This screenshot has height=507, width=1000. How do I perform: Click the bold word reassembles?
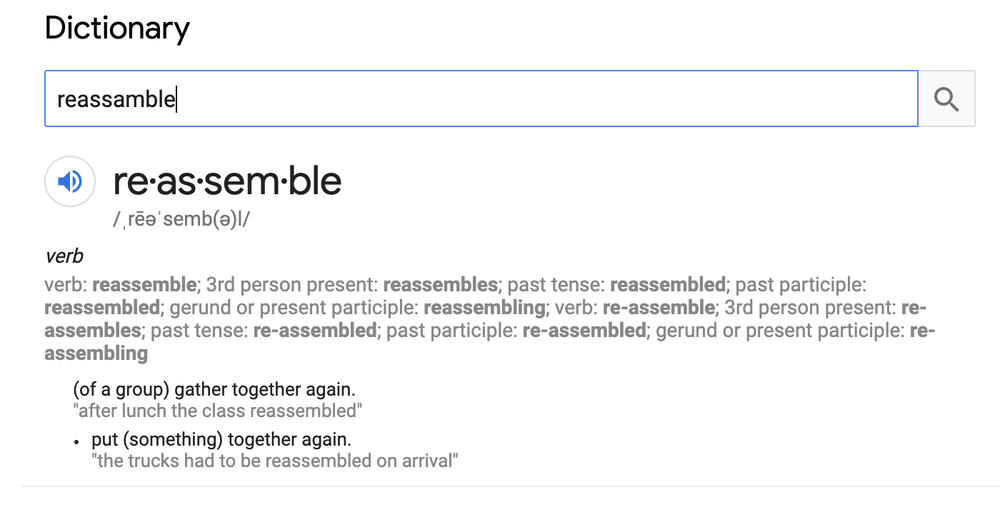coord(440,284)
